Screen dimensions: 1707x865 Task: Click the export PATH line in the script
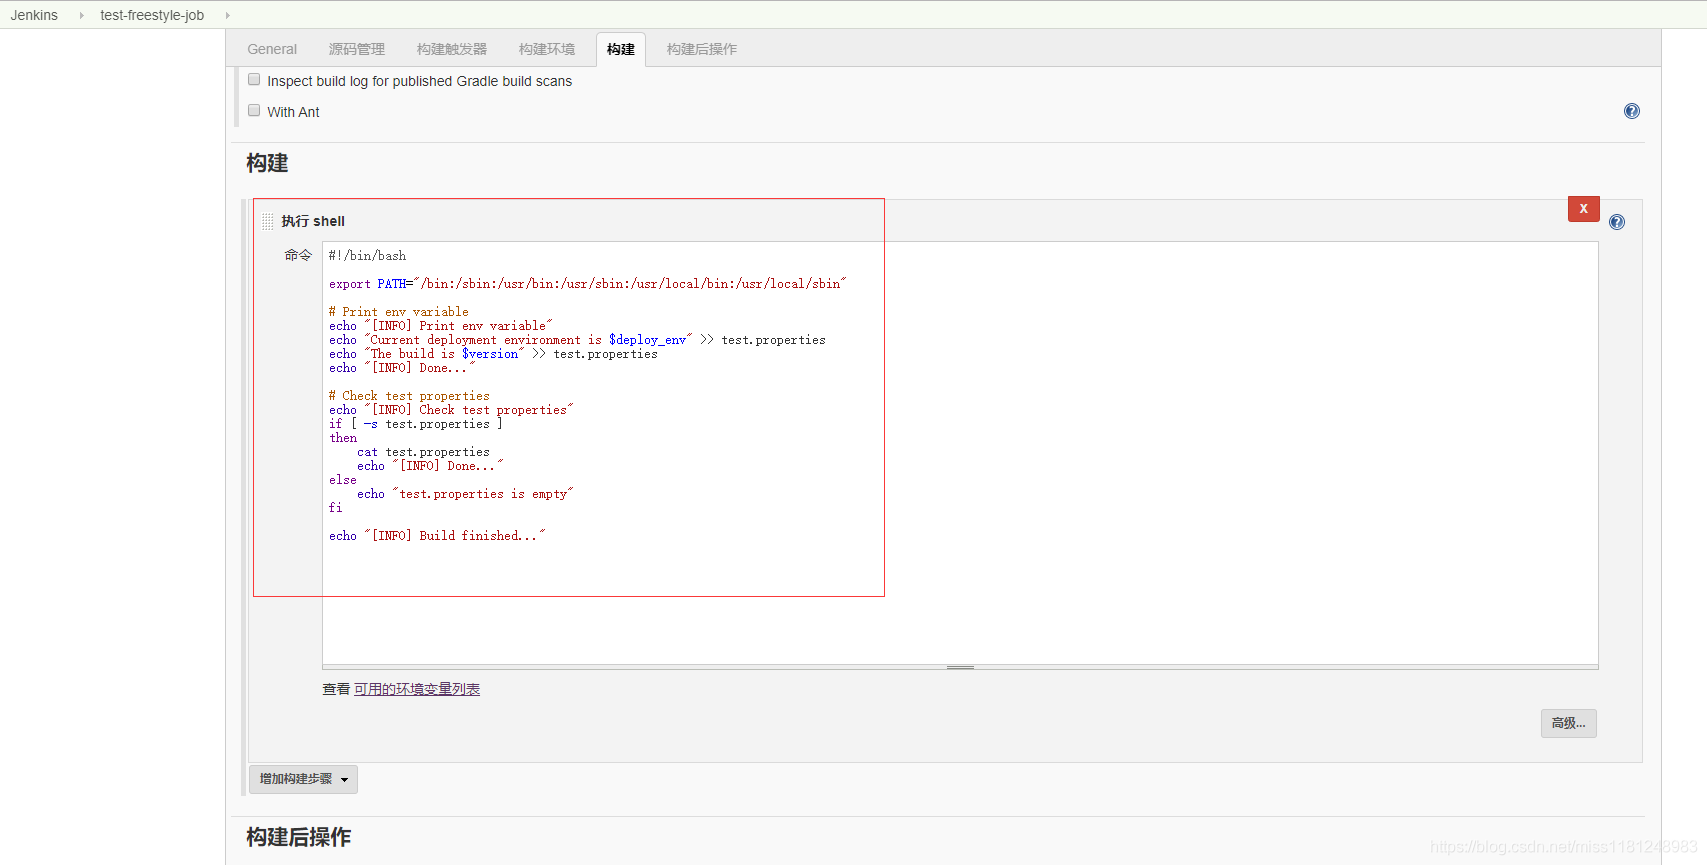point(588,284)
